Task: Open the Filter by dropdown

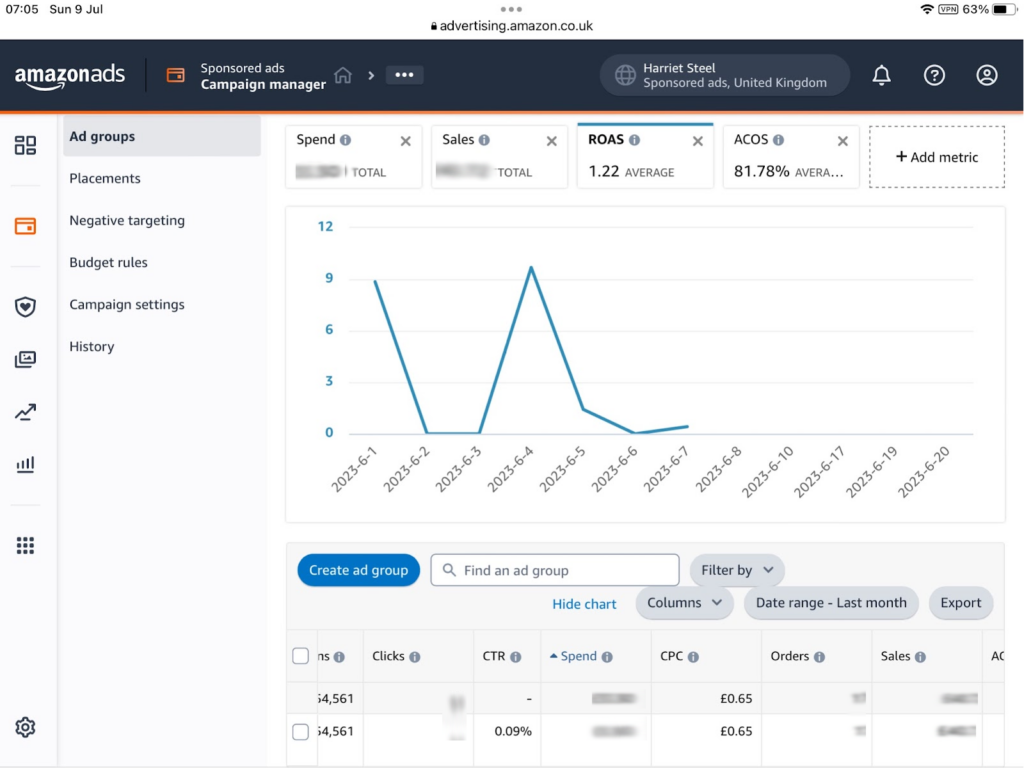Action: (x=737, y=570)
